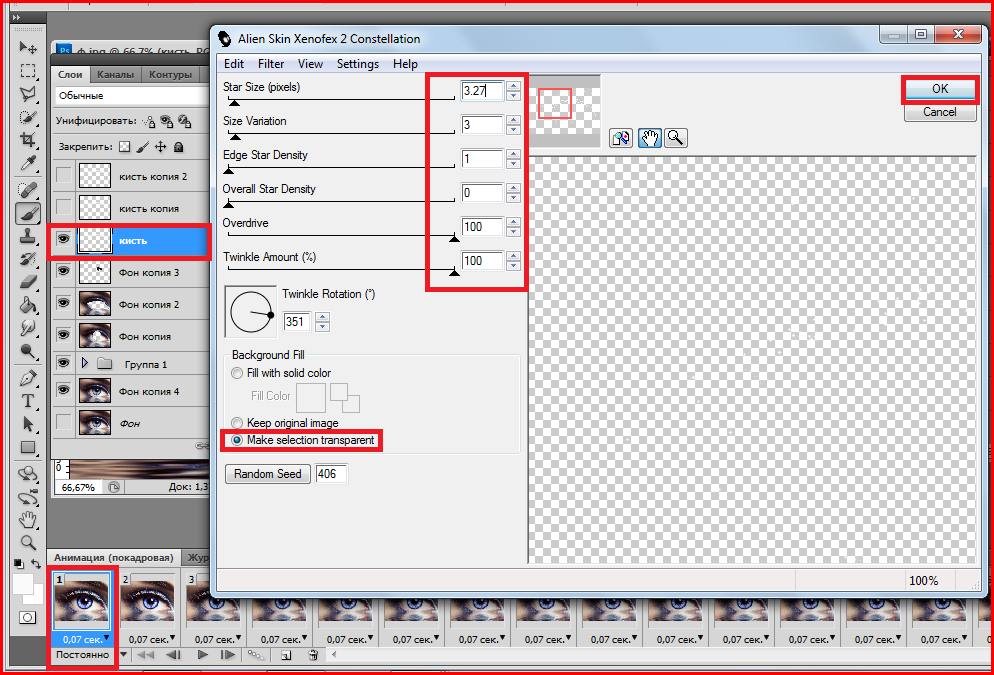The image size is (994, 675).
Task: Hide the 'Фон копия 3' layer
Action: point(63,271)
